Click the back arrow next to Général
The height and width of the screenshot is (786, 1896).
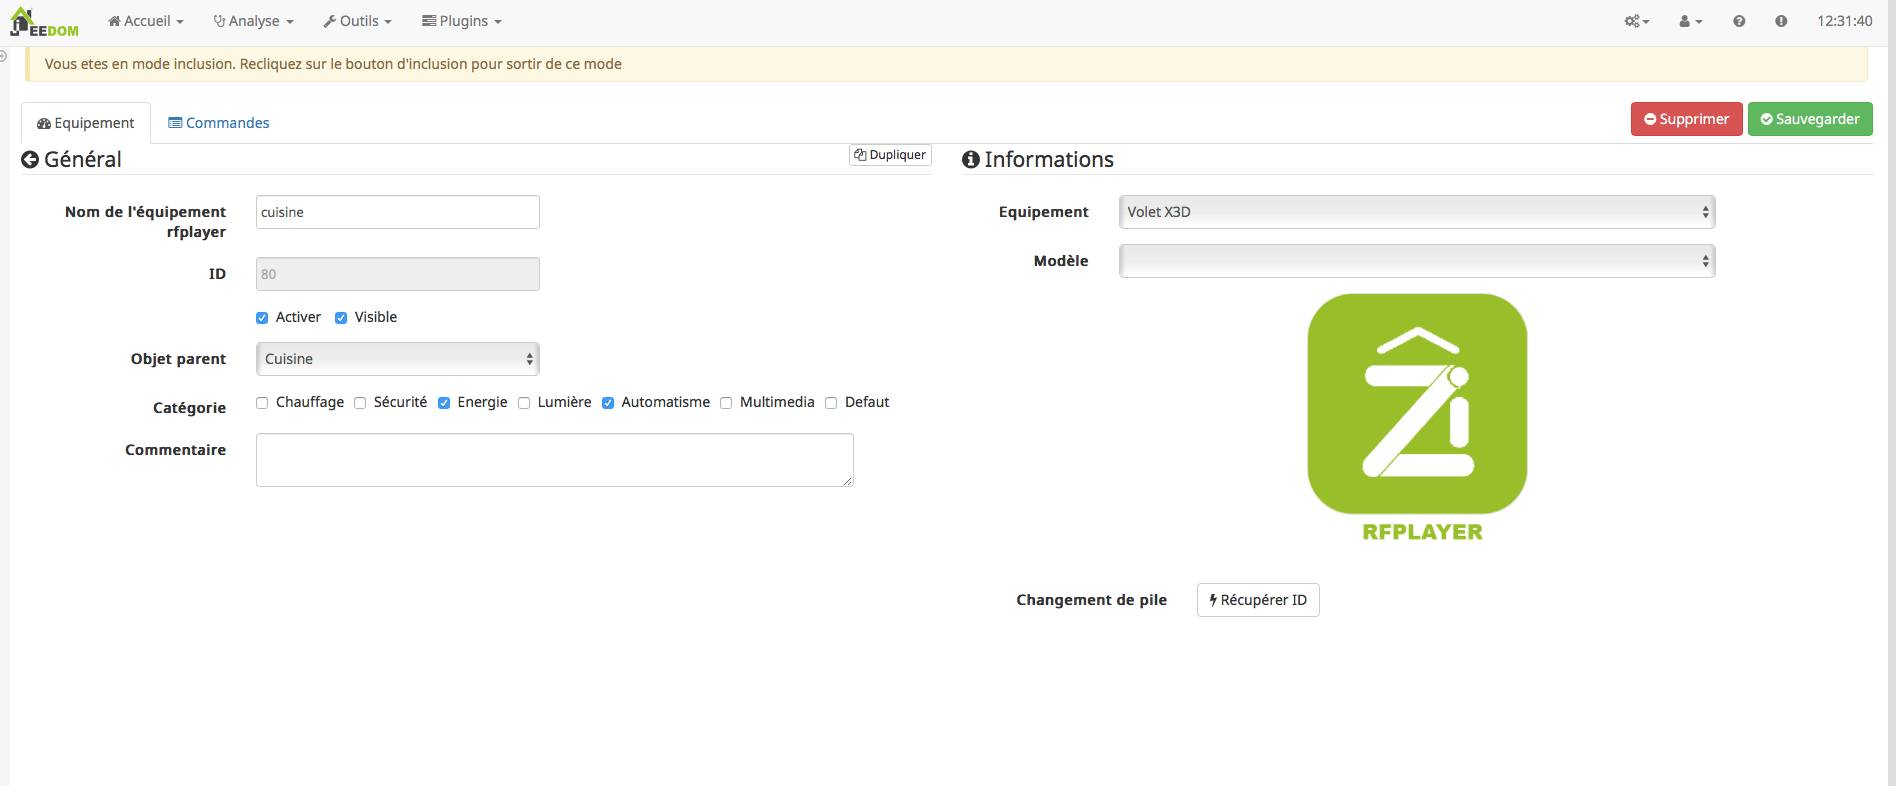30,160
